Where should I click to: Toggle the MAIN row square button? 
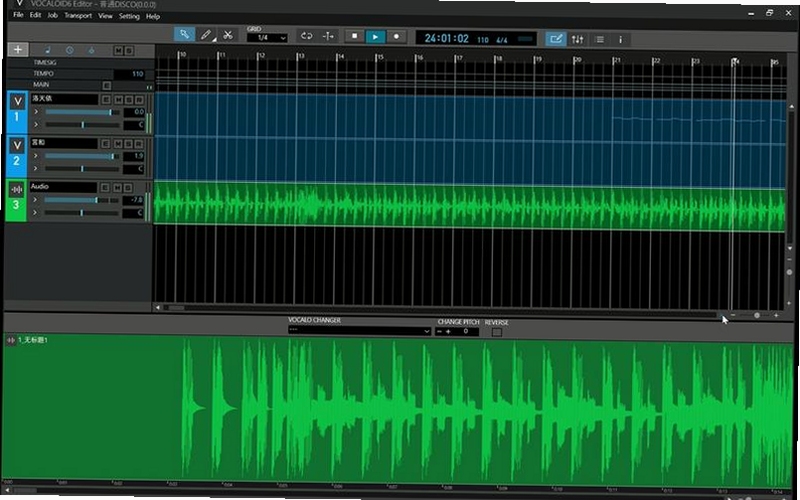pos(107,85)
